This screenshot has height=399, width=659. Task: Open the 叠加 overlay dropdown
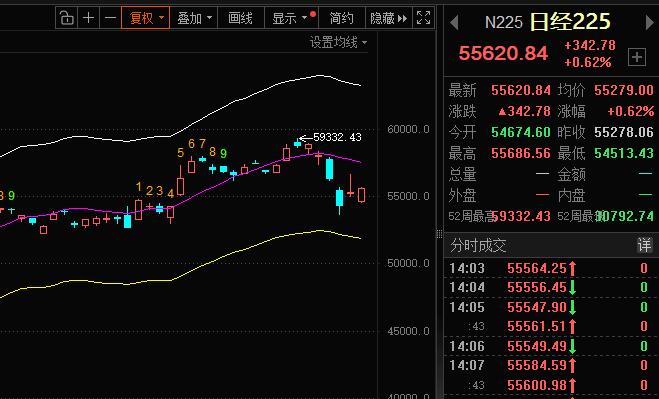(194, 18)
